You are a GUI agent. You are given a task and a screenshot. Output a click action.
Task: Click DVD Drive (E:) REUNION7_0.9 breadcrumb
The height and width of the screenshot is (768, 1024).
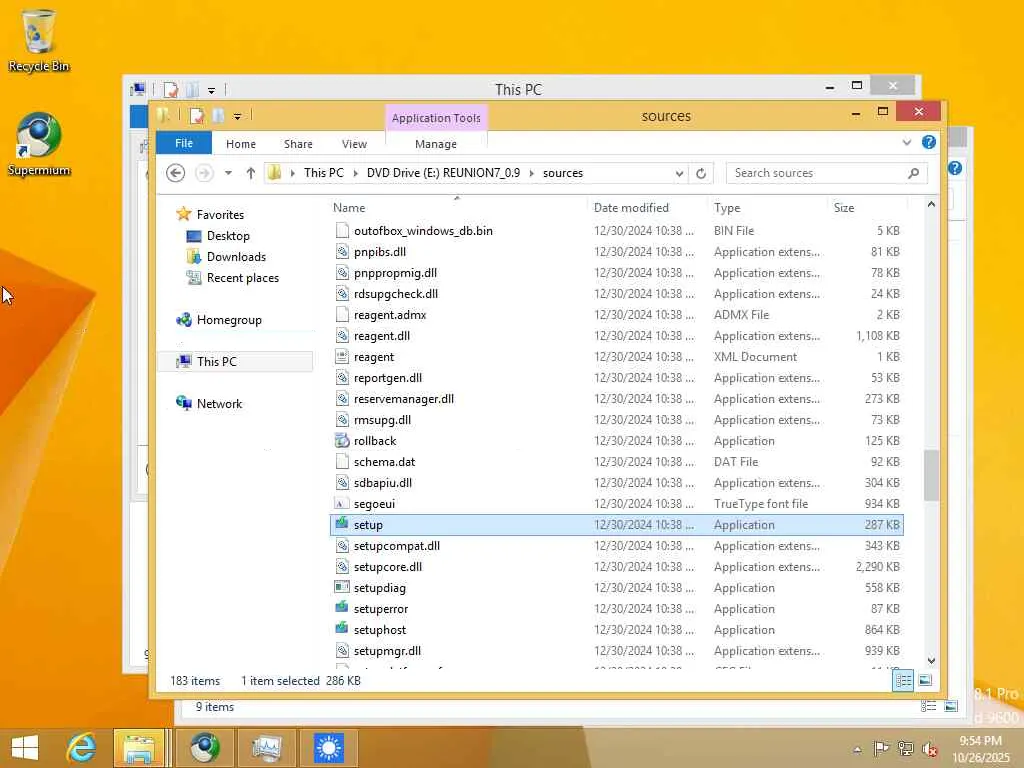click(x=443, y=173)
